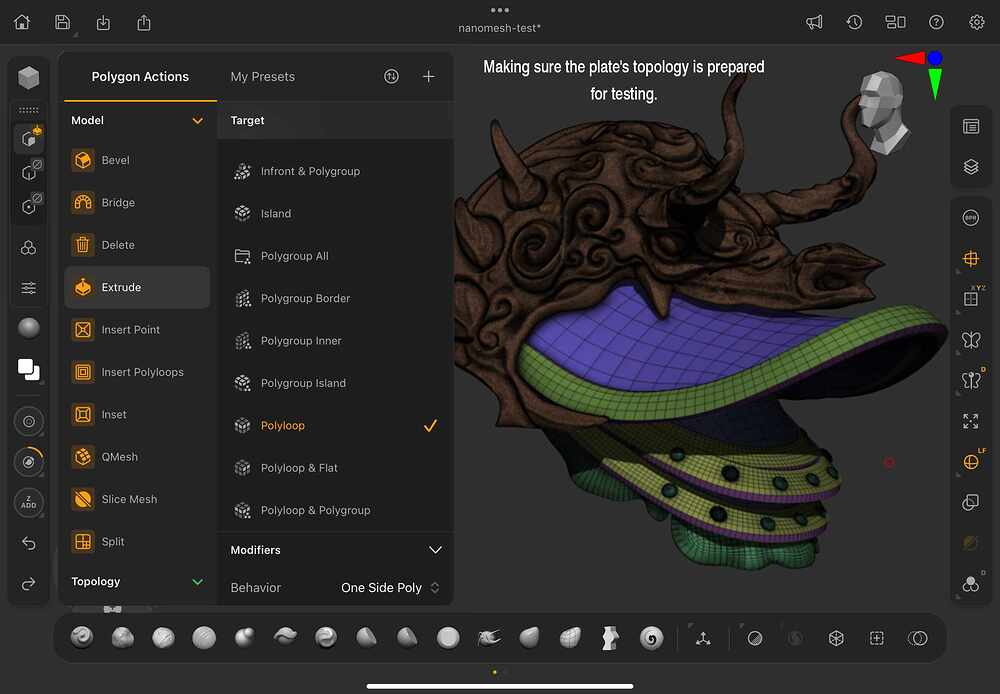Select the Inset action
The image size is (1000, 694).
click(137, 415)
